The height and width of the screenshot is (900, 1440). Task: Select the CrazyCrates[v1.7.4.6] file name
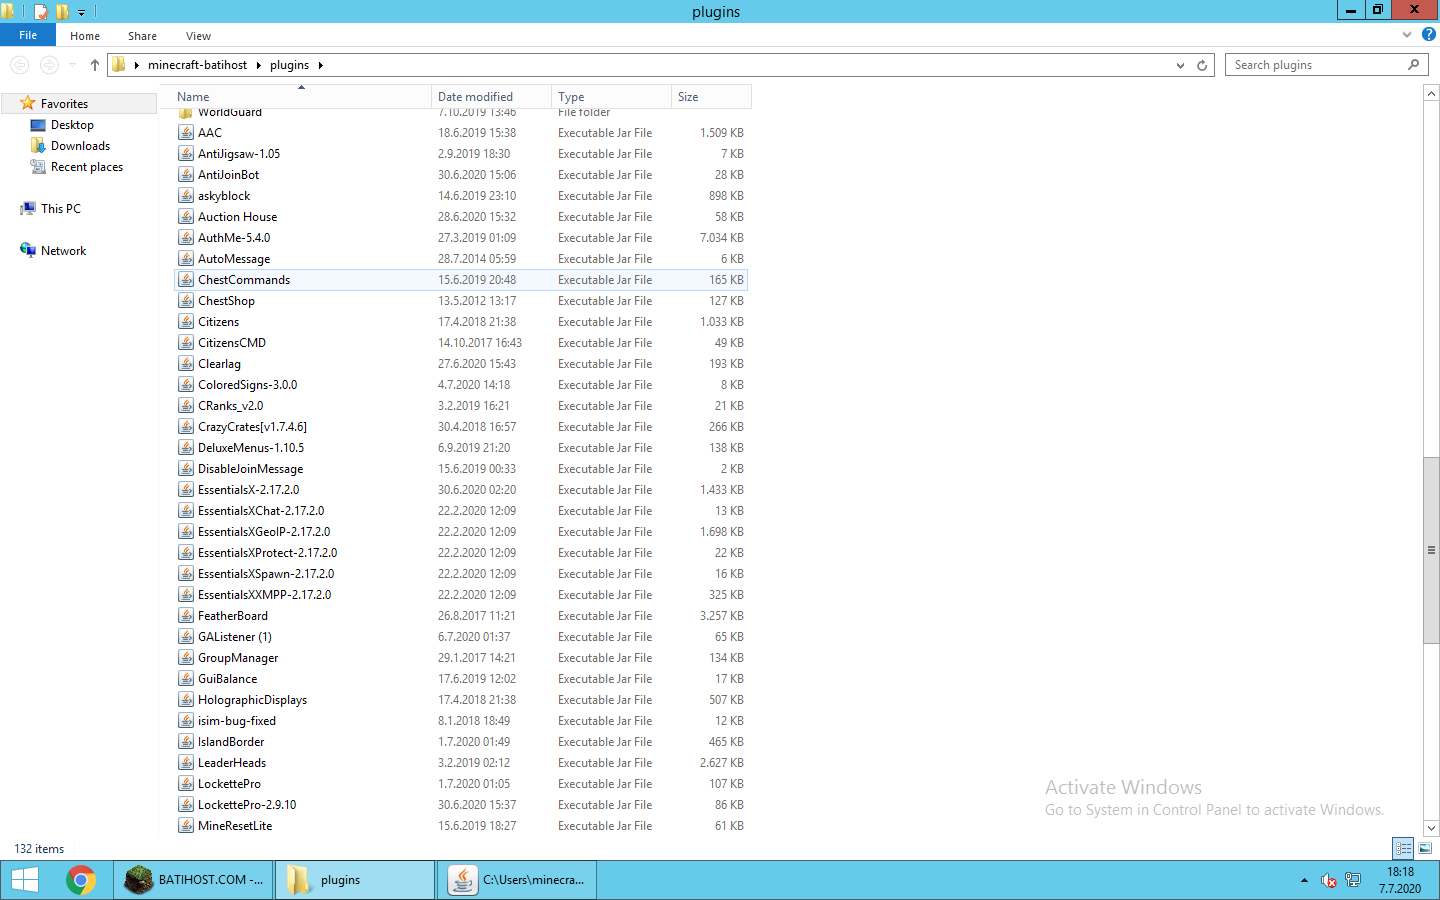tap(253, 427)
